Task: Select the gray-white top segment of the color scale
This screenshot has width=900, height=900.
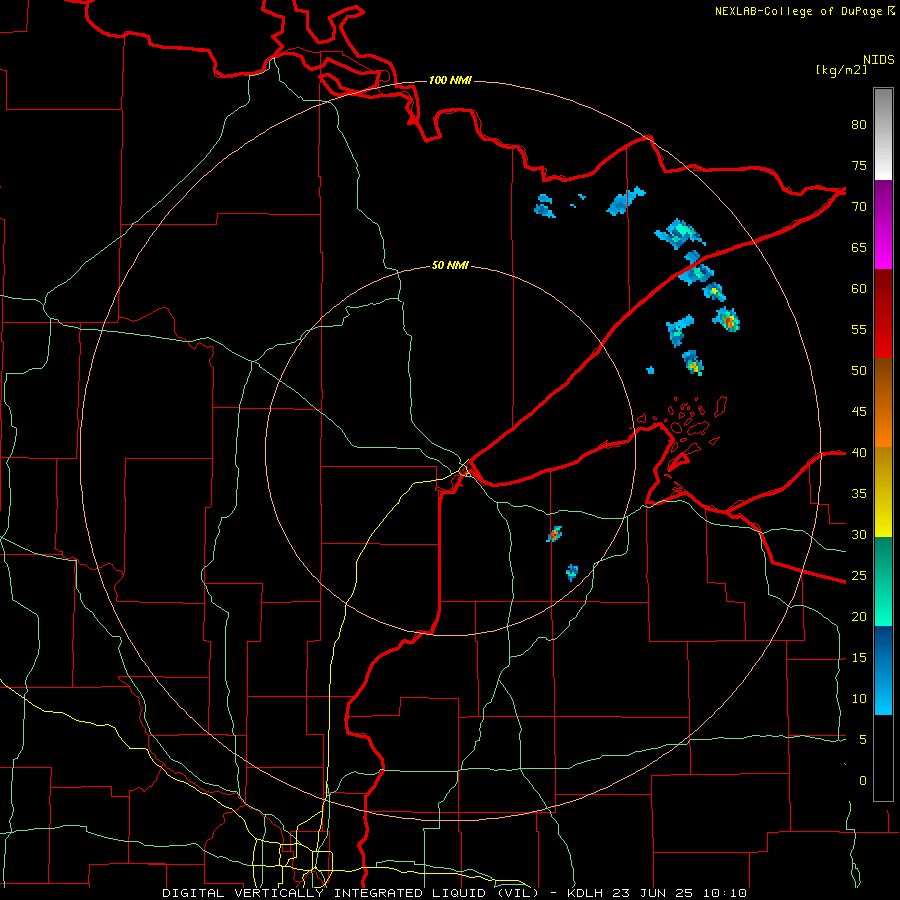Action: click(x=883, y=134)
